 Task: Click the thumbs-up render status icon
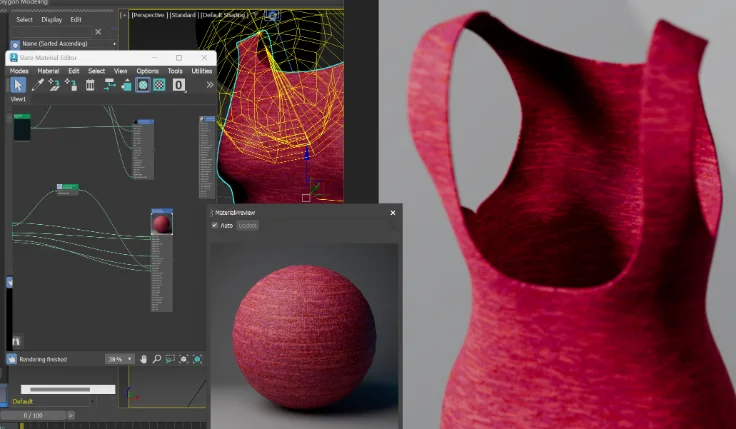coord(12,359)
